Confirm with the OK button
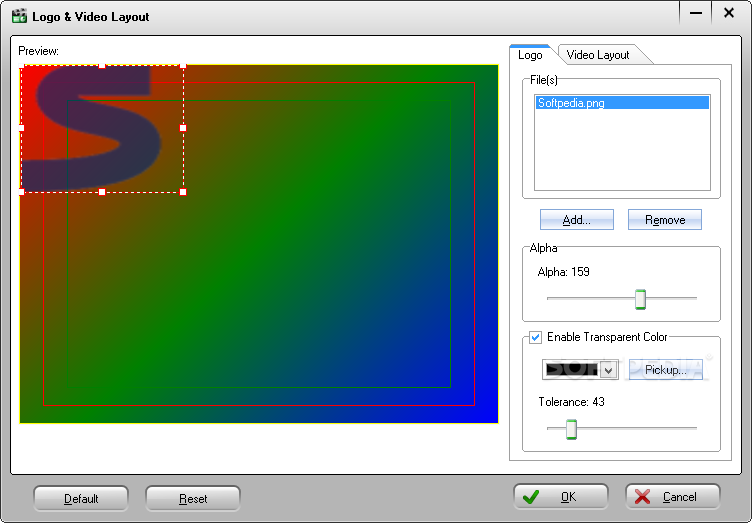The height and width of the screenshot is (523, 752). pos(561,497)
